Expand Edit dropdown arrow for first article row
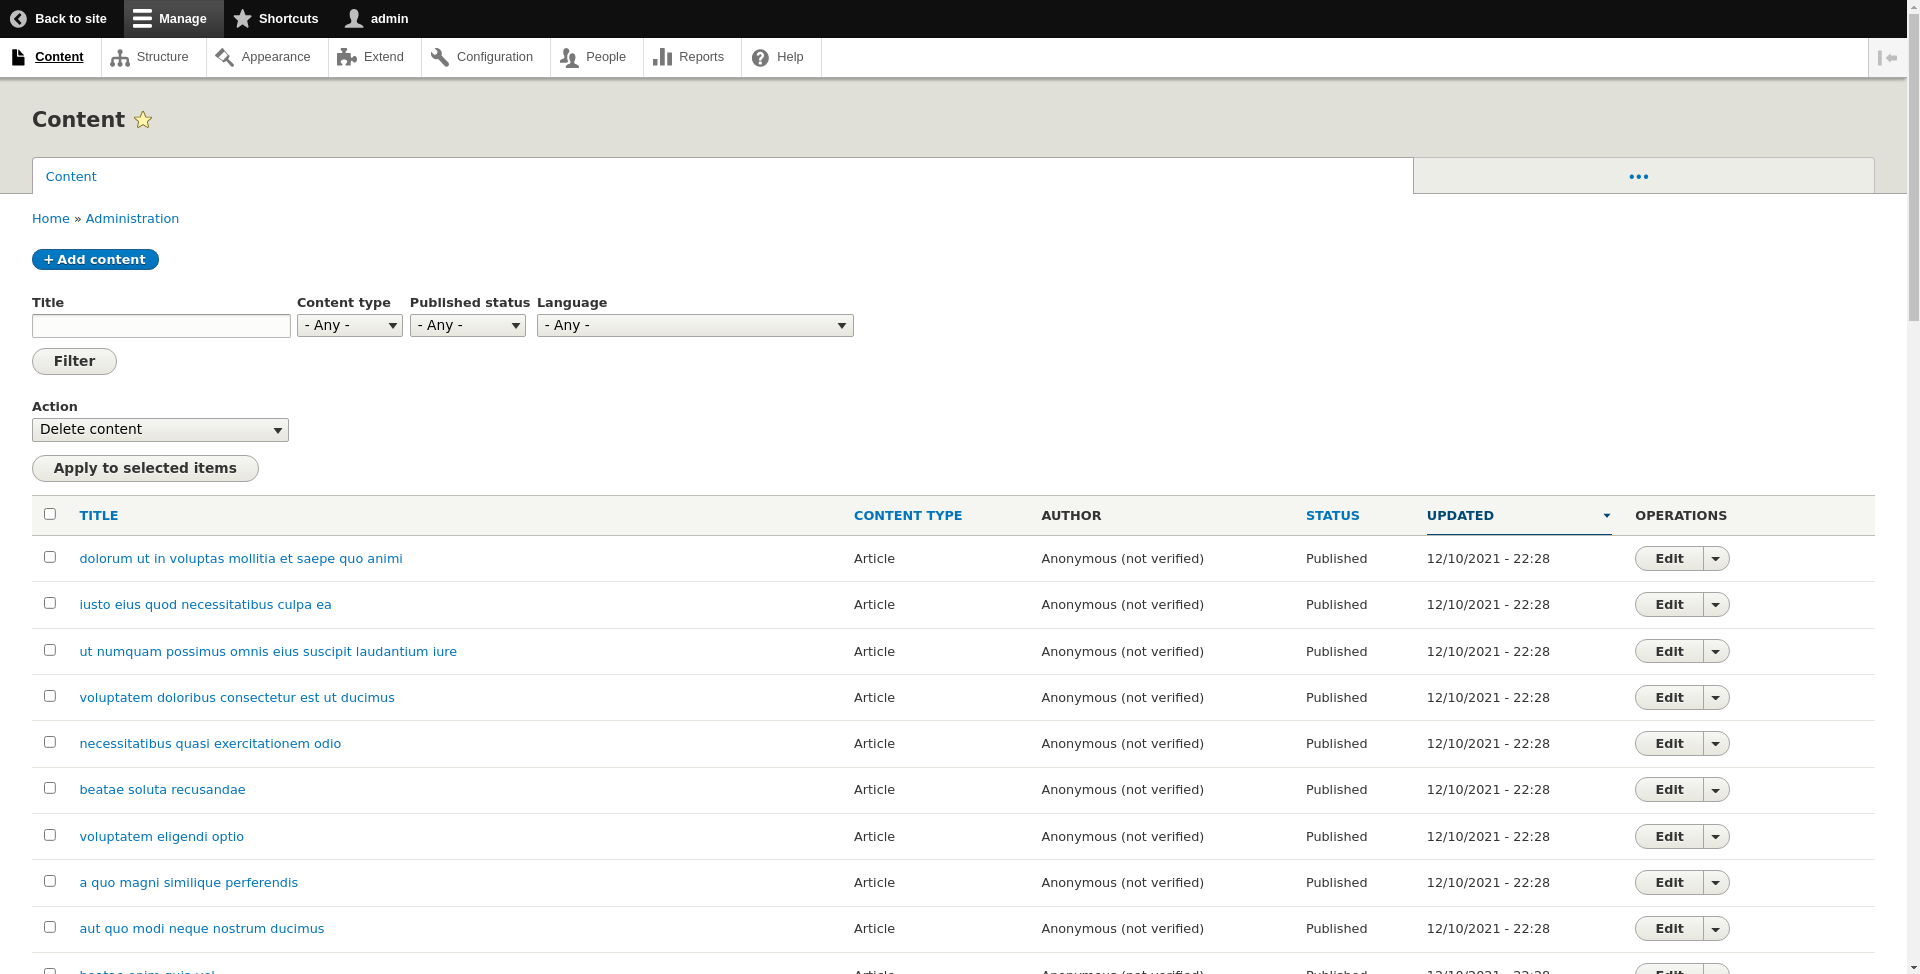 1716,559
